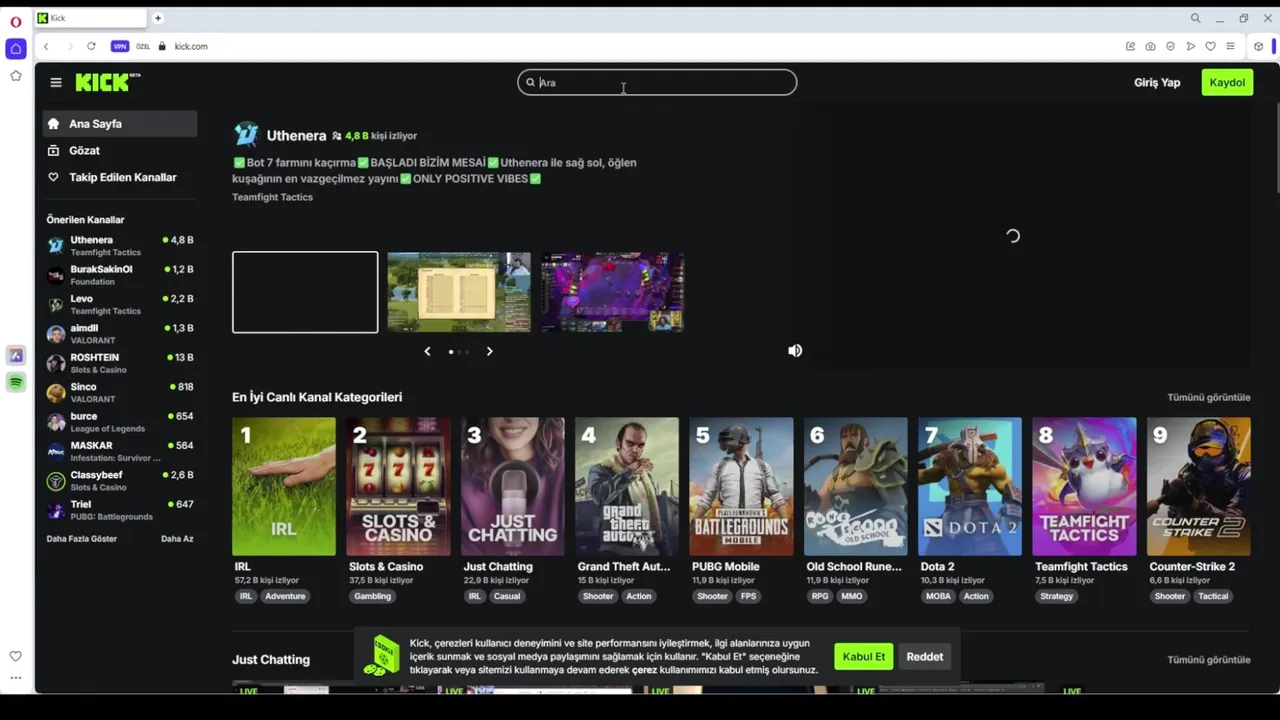Go back with browser back arrow
The image size is (1280, 720).
[46, 46]
